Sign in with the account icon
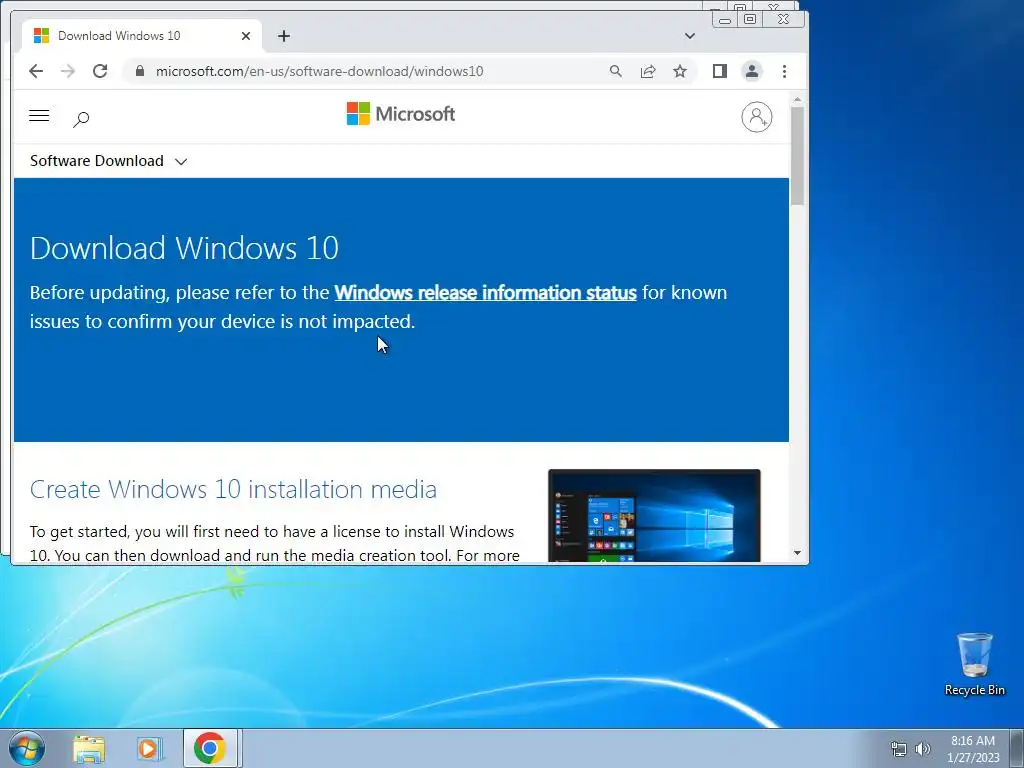The width and height of the screenshot is (1024, 768). pyautogui.click(x=756, y=117)
